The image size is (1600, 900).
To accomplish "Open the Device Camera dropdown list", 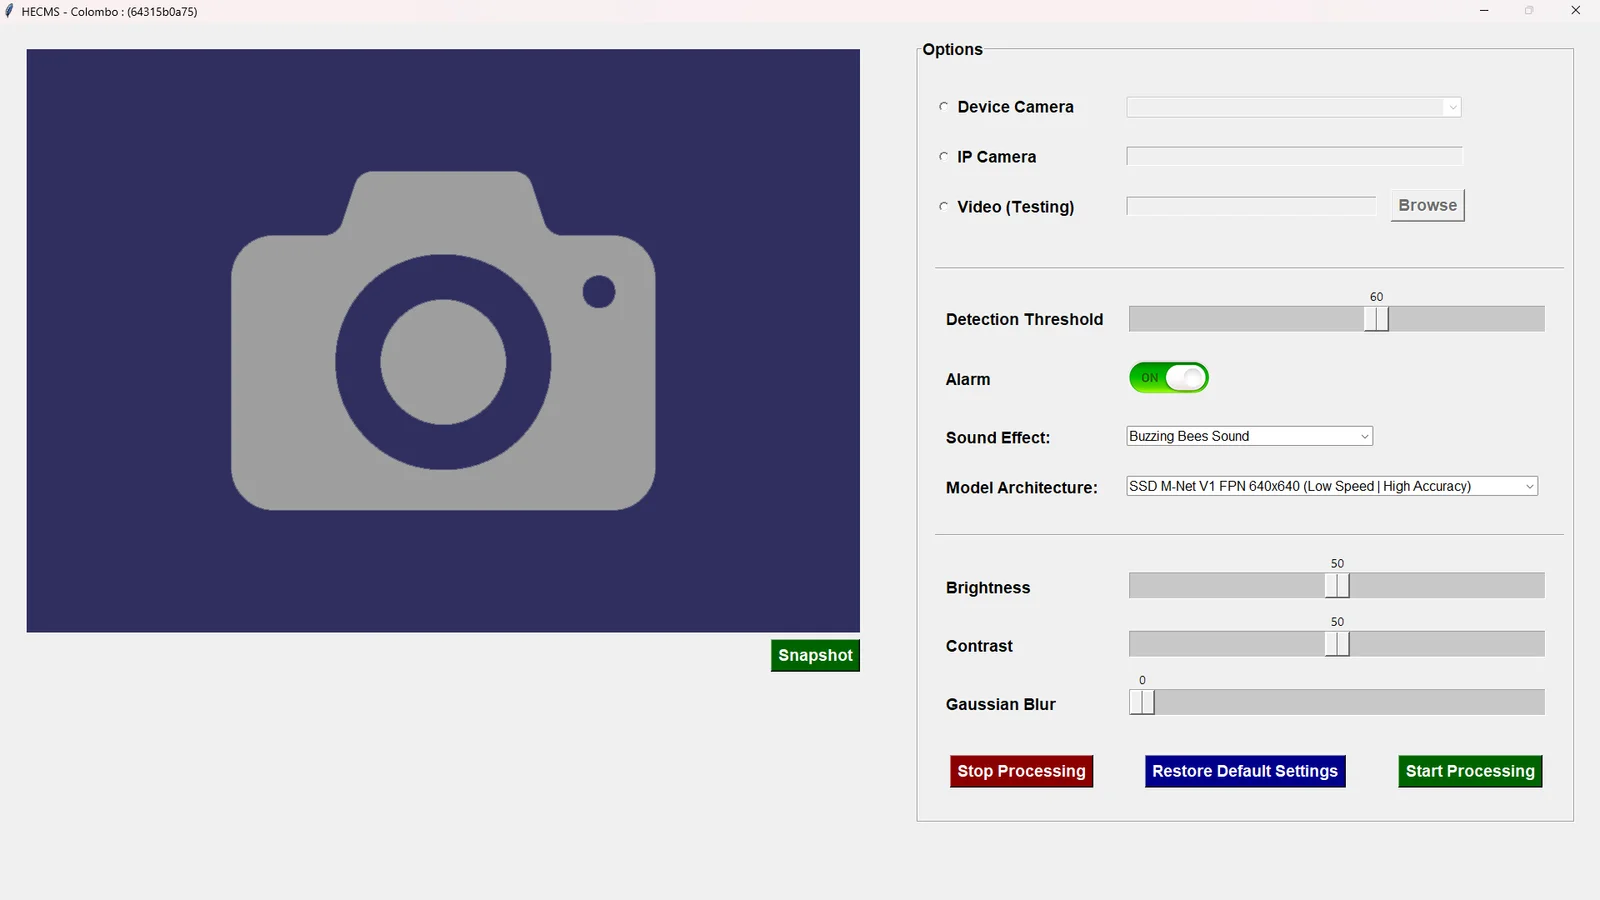I will click(1293, 107).
